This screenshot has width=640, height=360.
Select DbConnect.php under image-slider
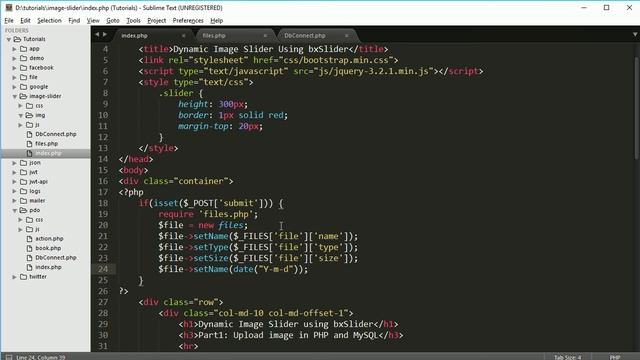point(56,134)
